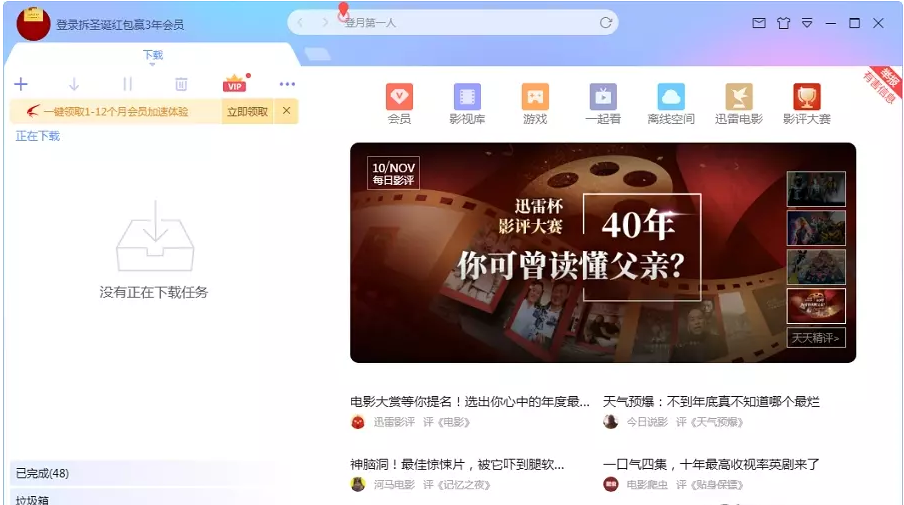Select the fourth red banner side thumbnail
This screenshot has width=904, height=505.
point(816,306)
